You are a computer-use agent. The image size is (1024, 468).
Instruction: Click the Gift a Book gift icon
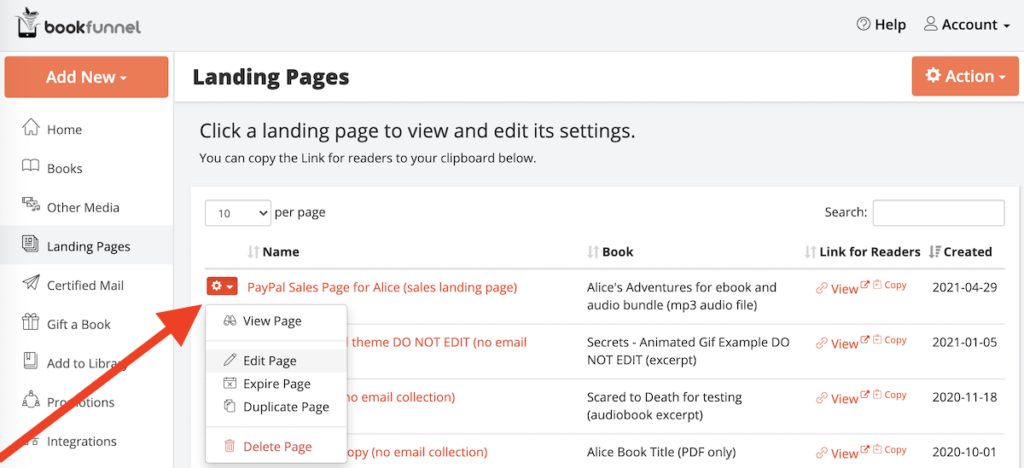[x=31, y=322]
